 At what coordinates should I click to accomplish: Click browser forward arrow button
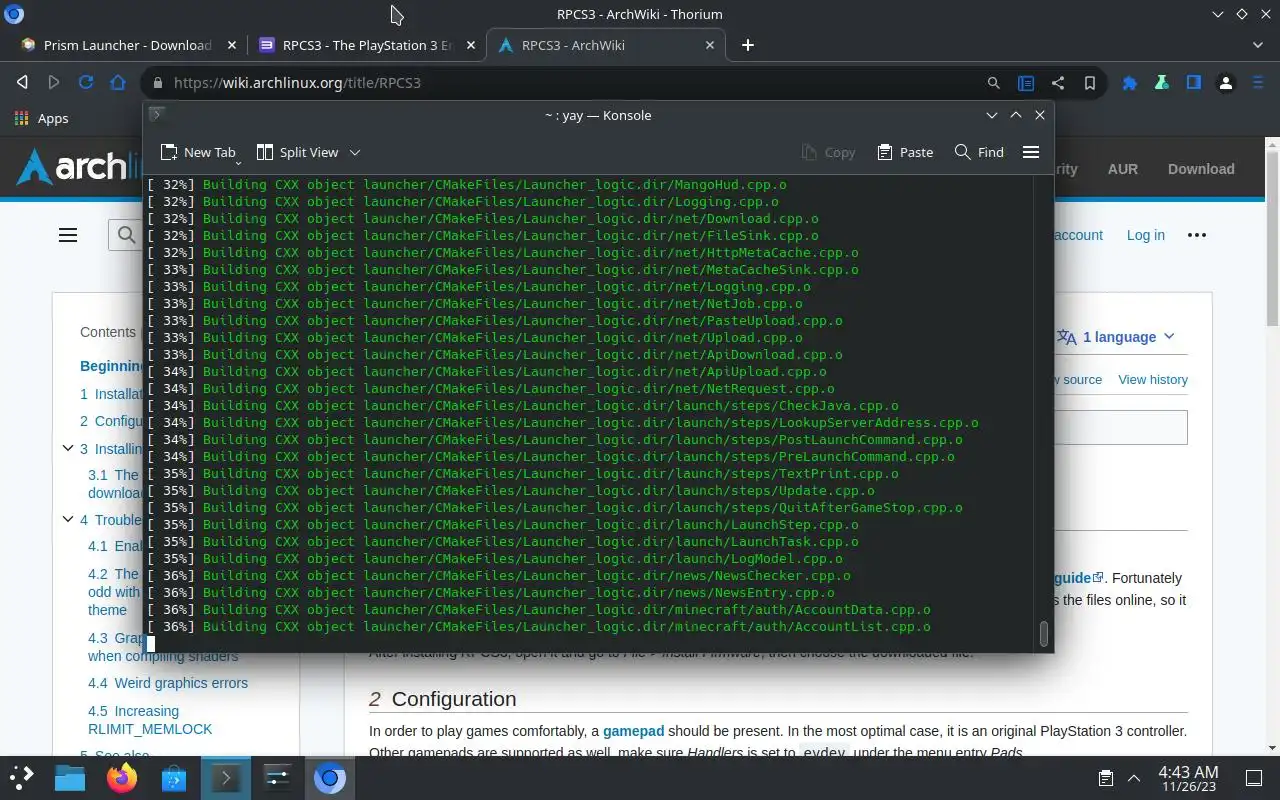54,83
